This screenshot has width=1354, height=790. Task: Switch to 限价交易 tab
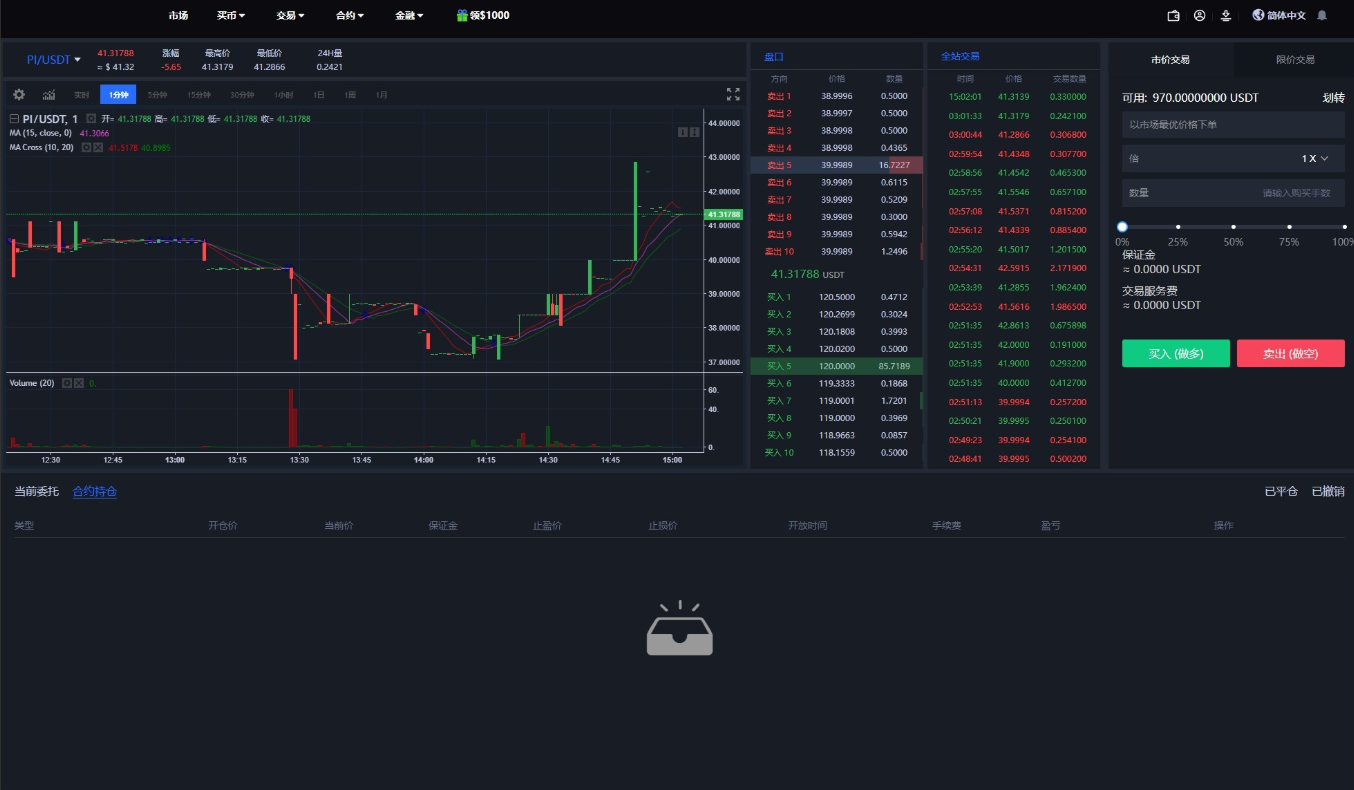pyautogui.click(x=1295, y=60)
